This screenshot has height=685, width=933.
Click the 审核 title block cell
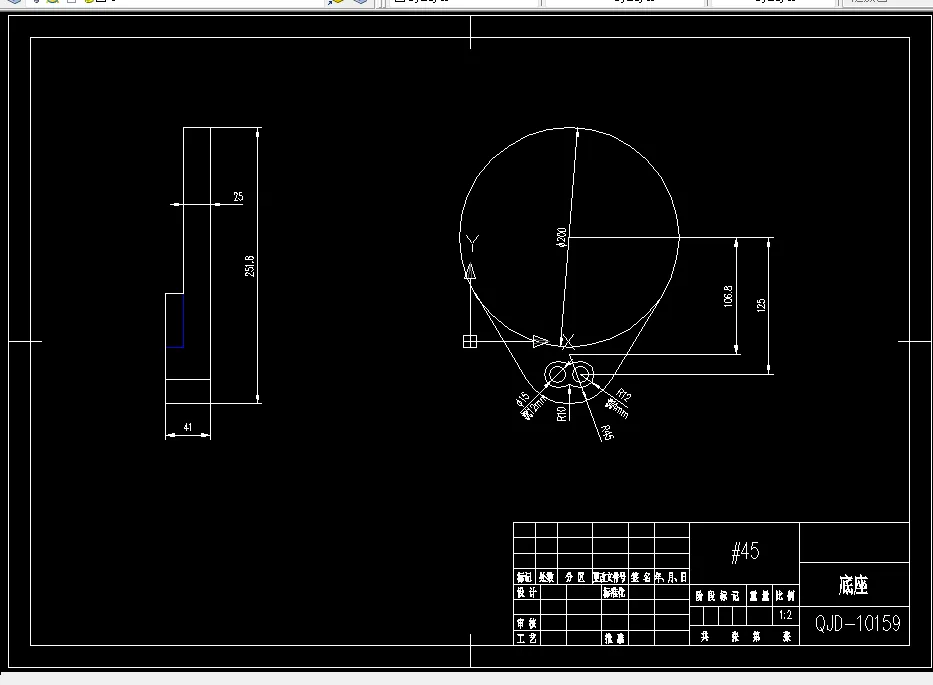tap(527, 623)
